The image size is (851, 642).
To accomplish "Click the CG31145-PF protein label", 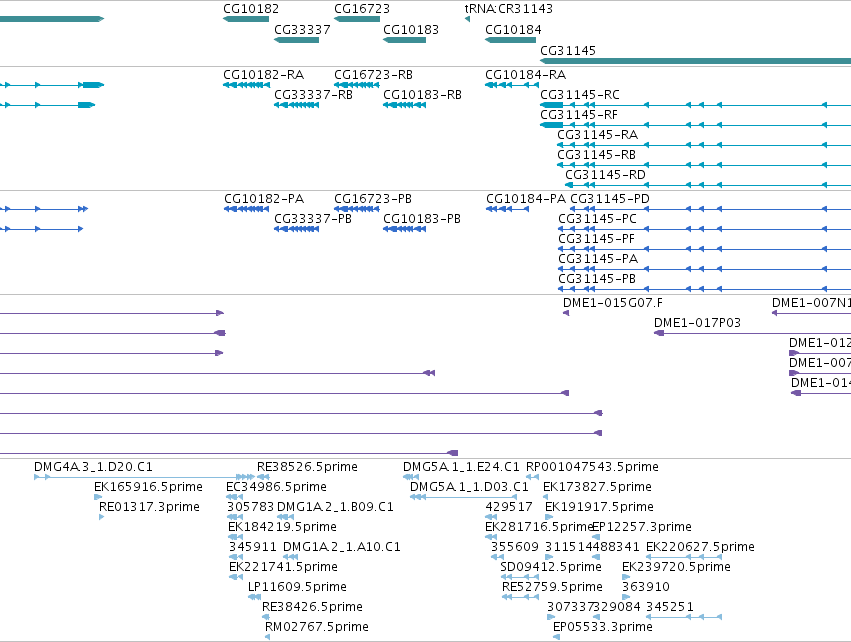I will (x=596, y=239).
